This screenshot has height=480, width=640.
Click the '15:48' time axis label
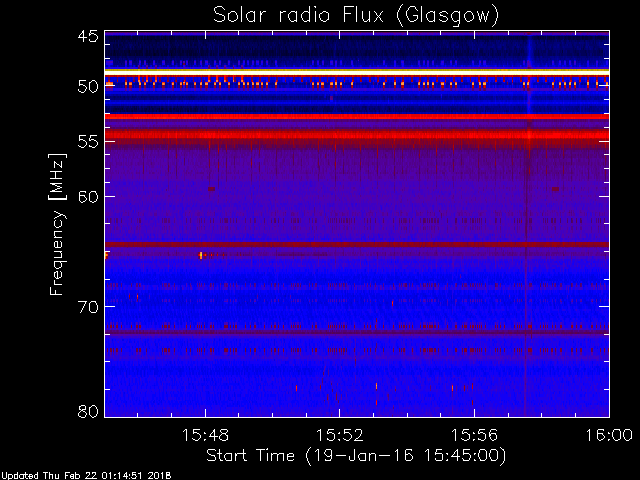[x=205, y=435]
